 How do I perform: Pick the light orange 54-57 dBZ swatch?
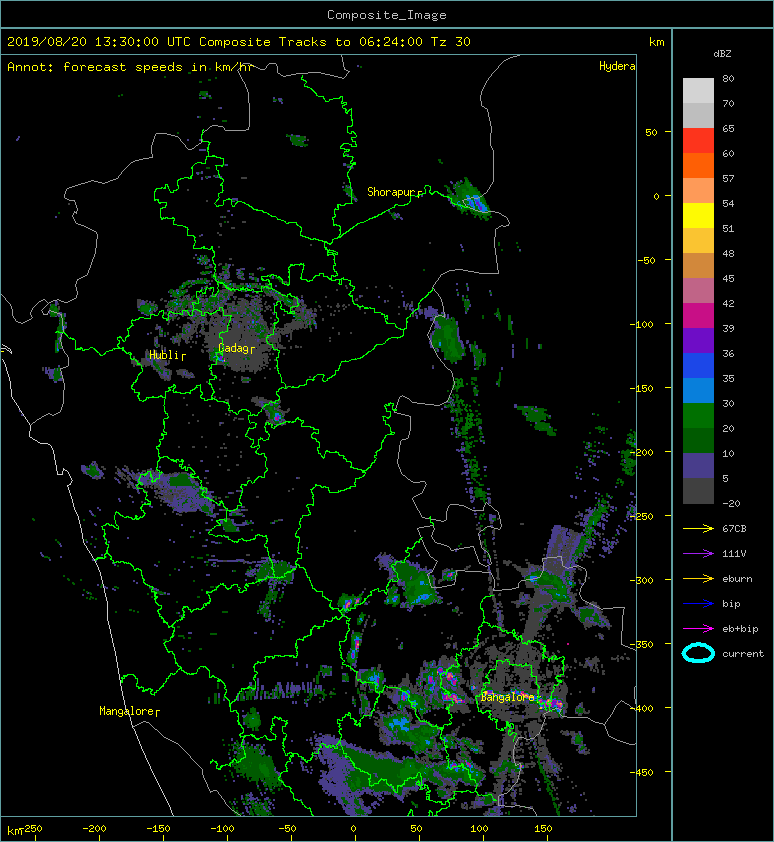pos(698,191)
